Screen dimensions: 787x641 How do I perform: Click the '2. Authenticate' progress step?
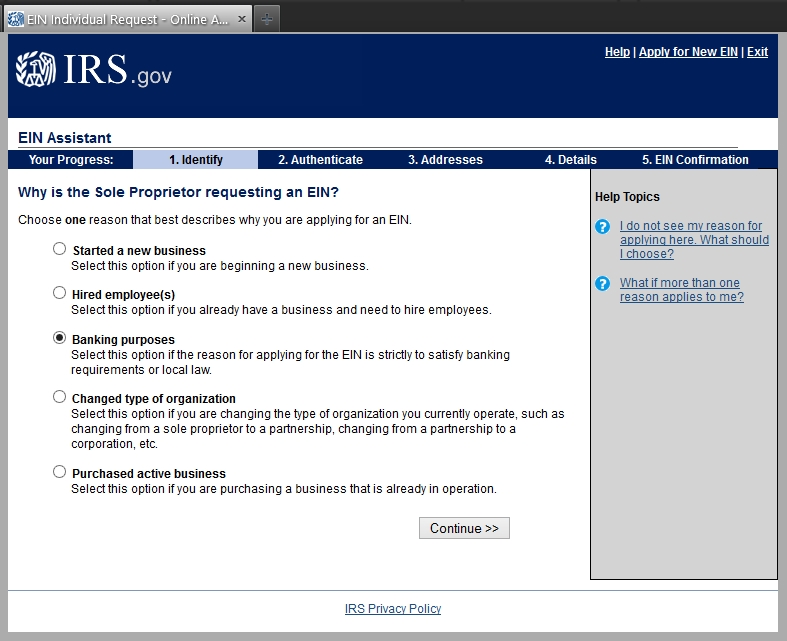click(320, 160)
